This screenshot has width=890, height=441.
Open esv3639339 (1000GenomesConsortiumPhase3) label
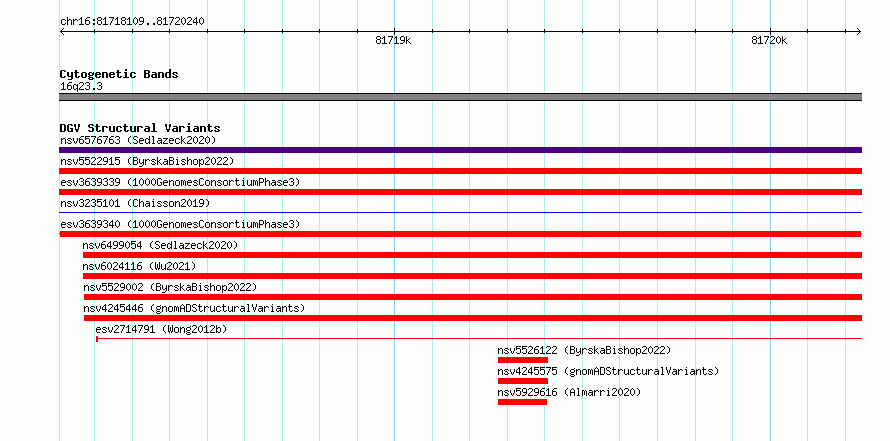[180, 182]
